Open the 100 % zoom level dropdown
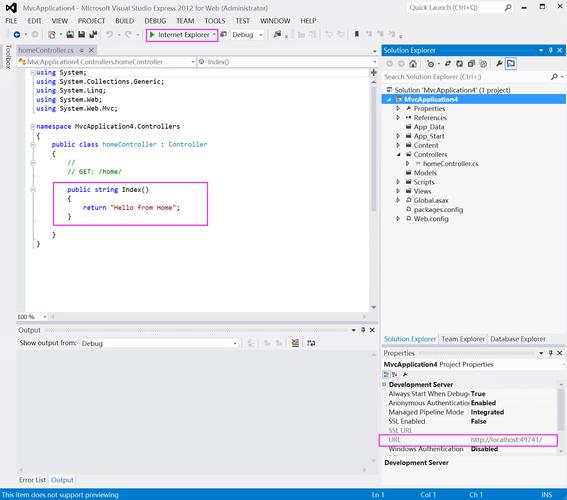The width and height of the screenshot is (567, 500). (45, 317)
